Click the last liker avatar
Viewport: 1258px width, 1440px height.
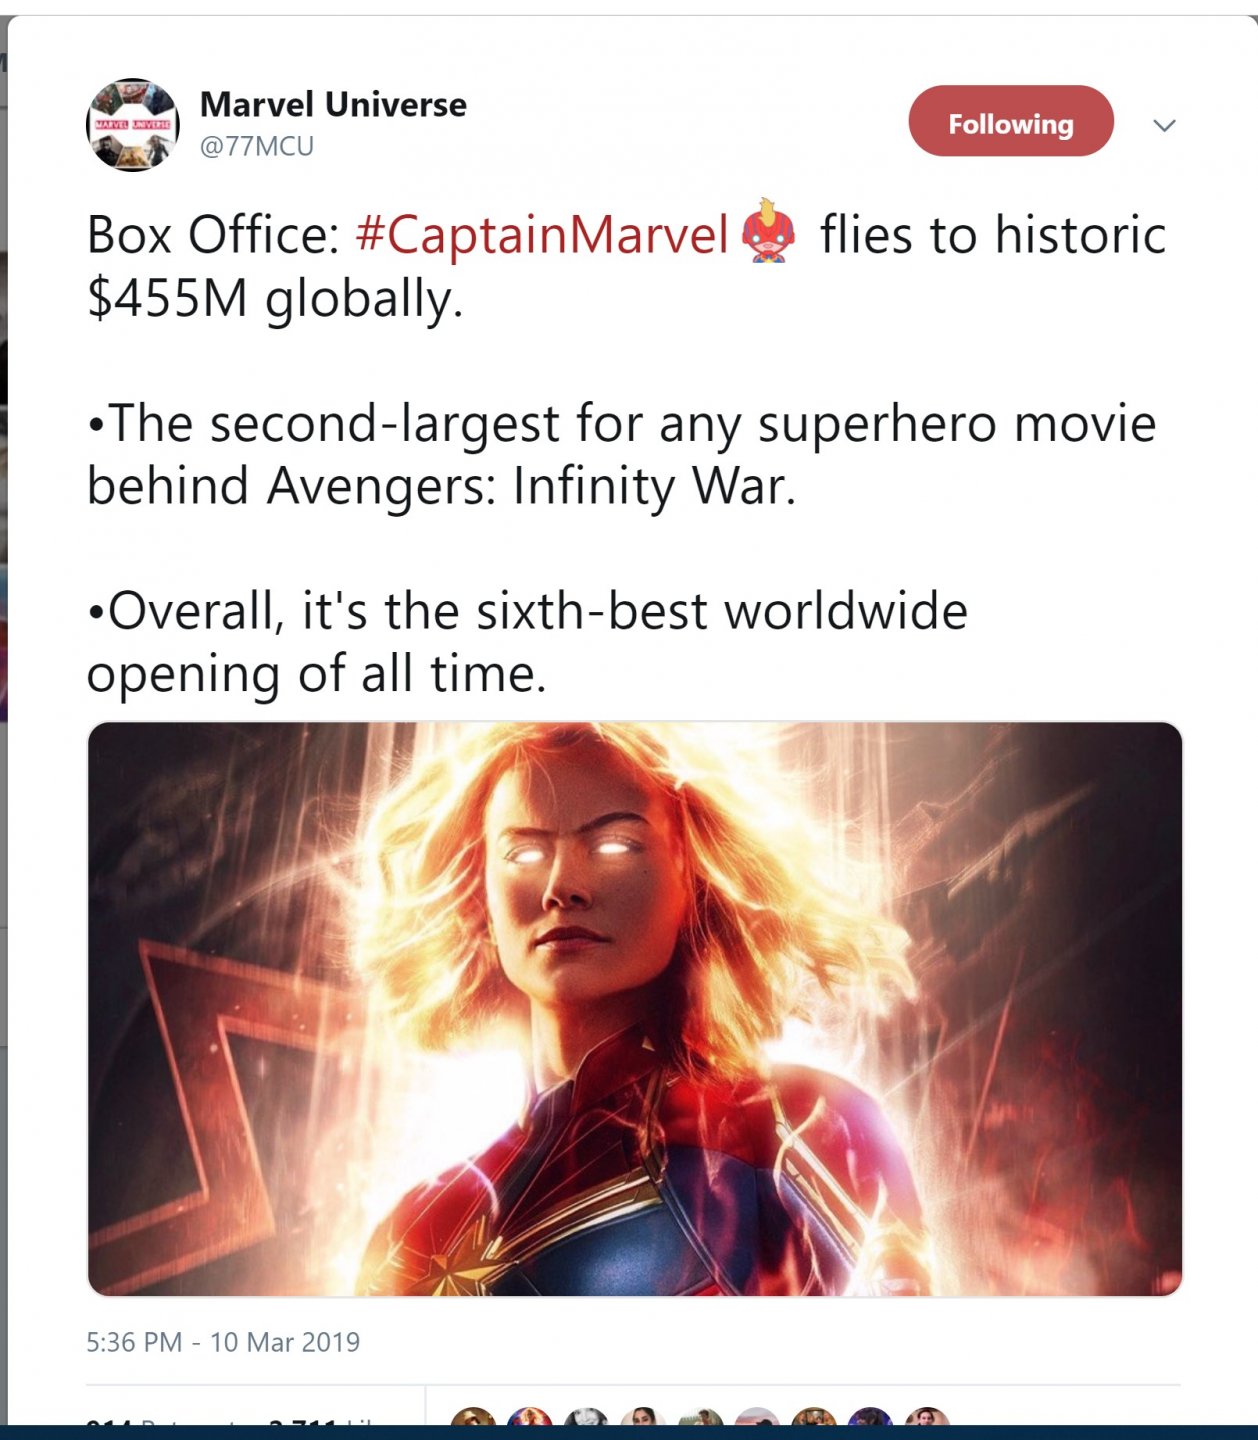tap(927, 1419)
